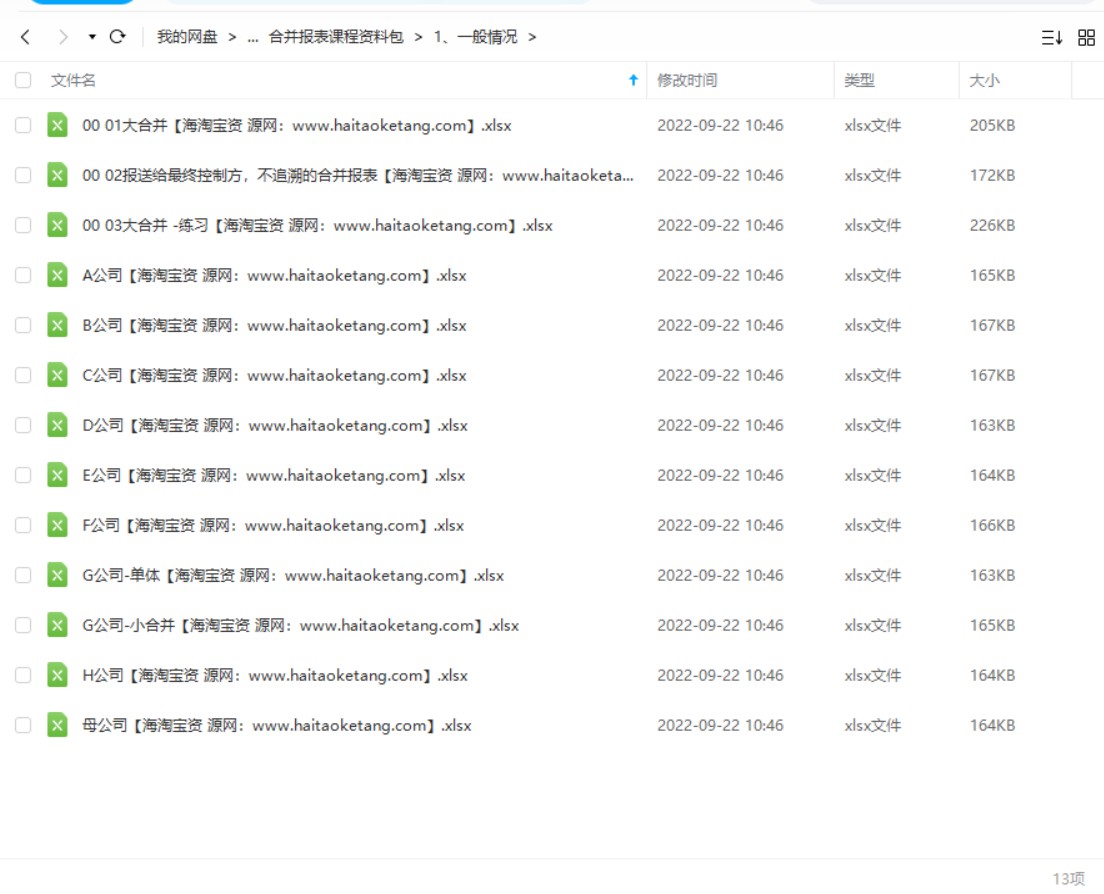Click the 172KB size value
Screen dimensions: 1104x894
click(992, 175)
